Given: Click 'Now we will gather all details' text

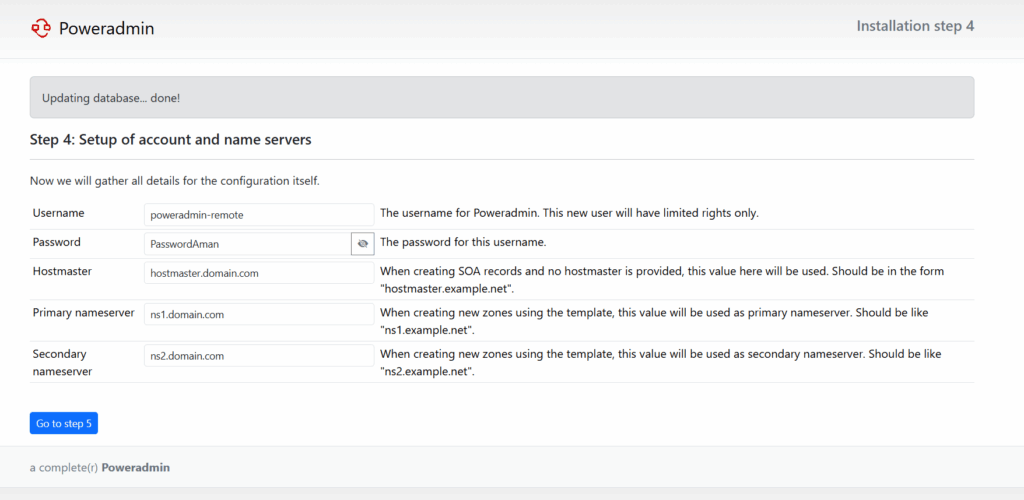Looking at the screenshot, I should coord(174,181).
